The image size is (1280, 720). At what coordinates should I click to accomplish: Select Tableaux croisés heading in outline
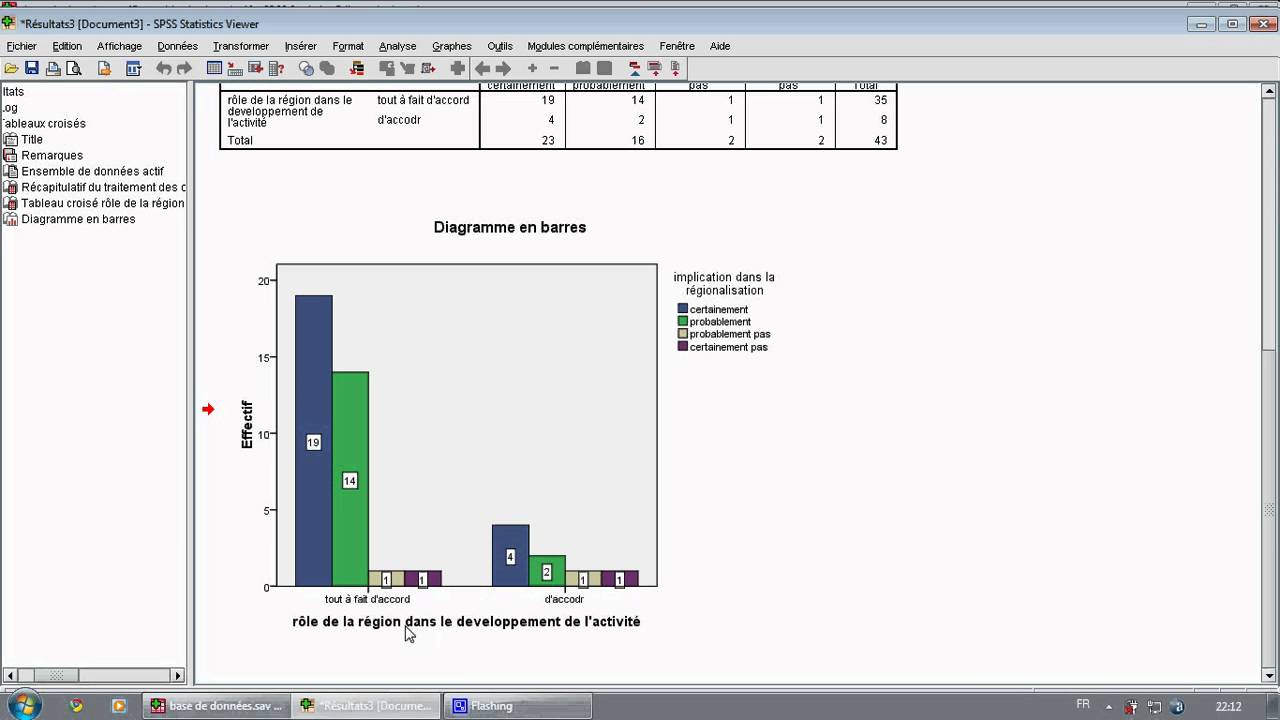tap(43, 123)
